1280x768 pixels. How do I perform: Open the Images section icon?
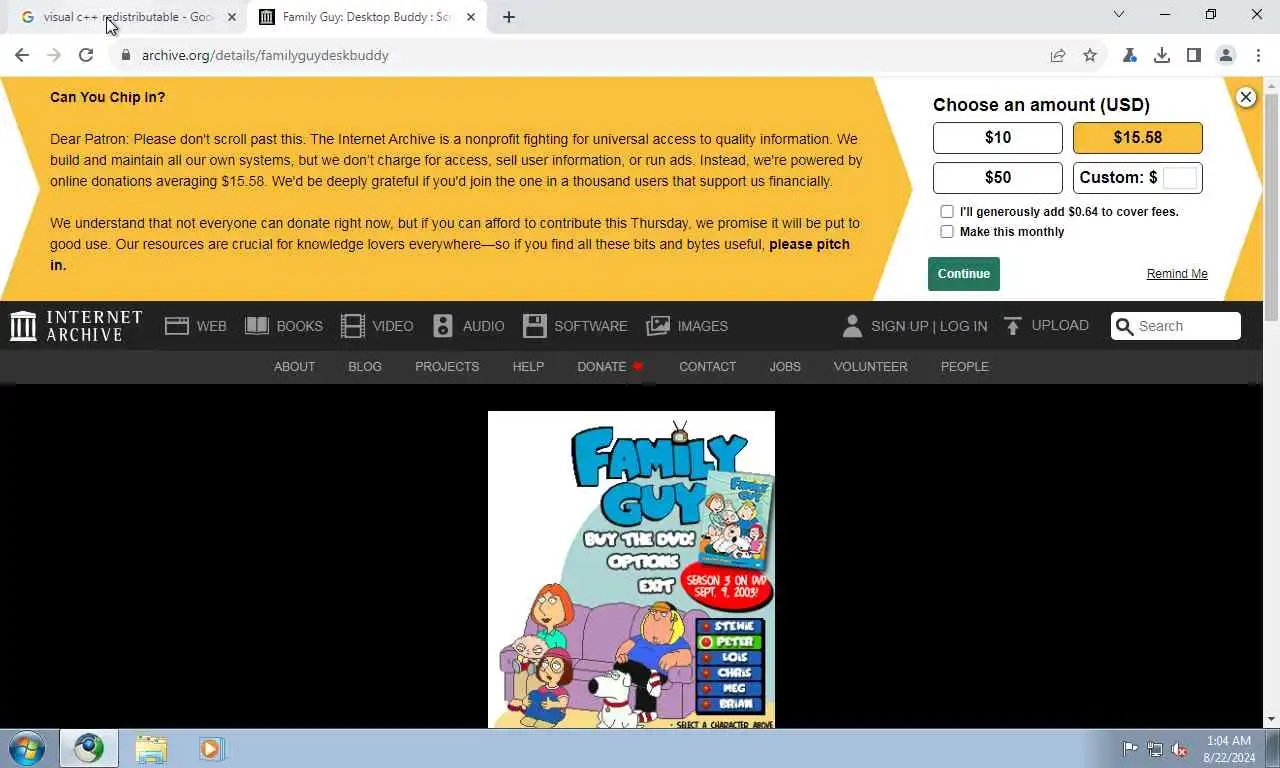(658, 326)
